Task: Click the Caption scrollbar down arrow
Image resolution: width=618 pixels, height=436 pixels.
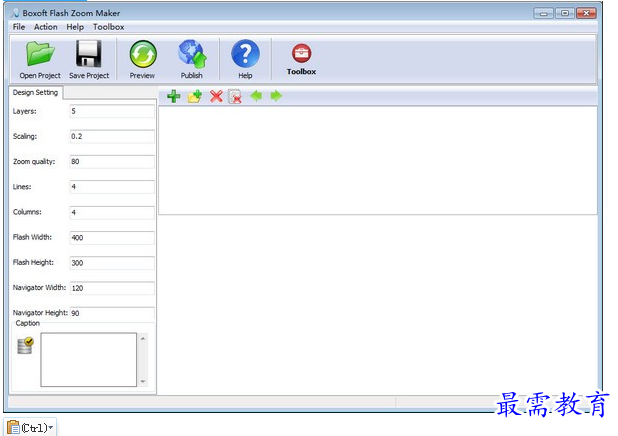Action: pos(143,381)
